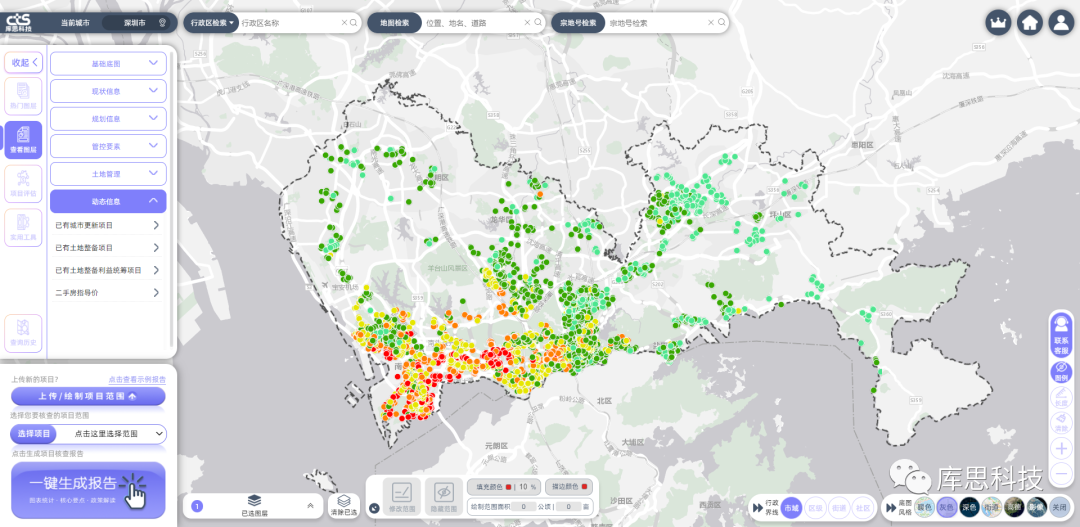Click 上传/绘制项目范围 button

tap(88, 396)
